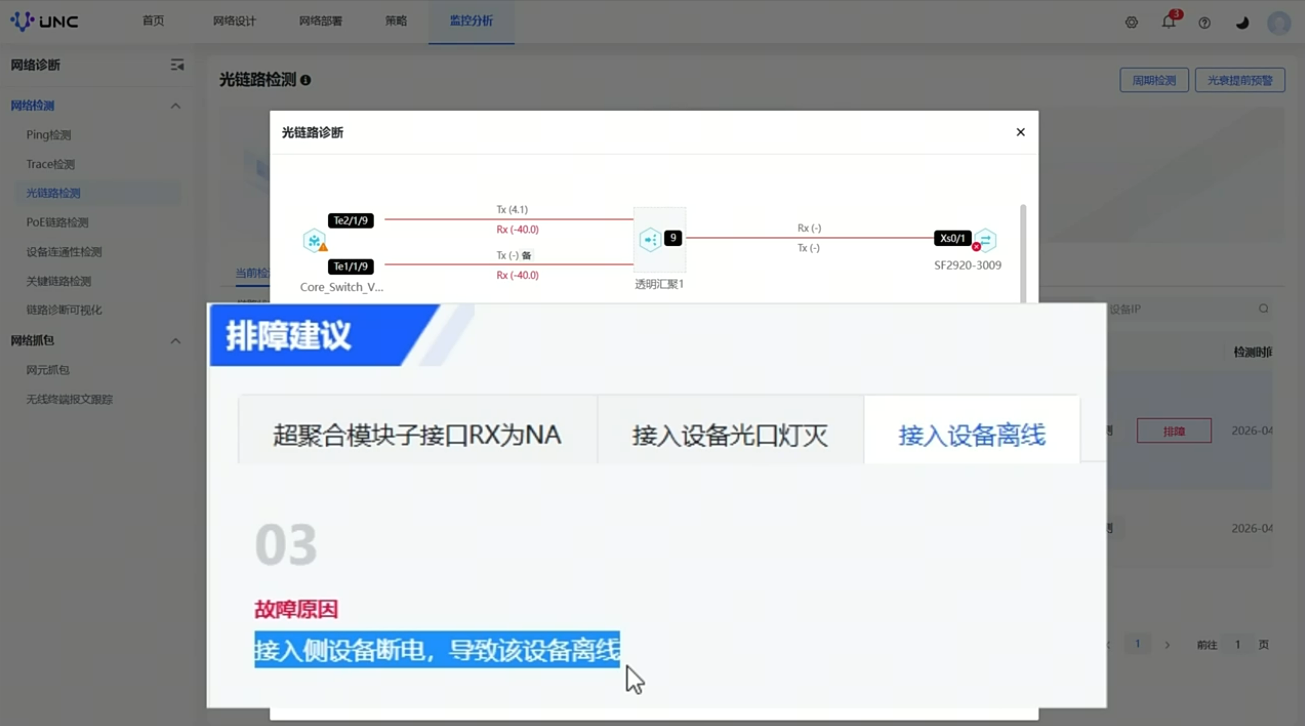The height and width of the screenshot is (726, 1305).
Task: Collapse the 网络检测 sidebar group
Action: click(x=175, y=106)
